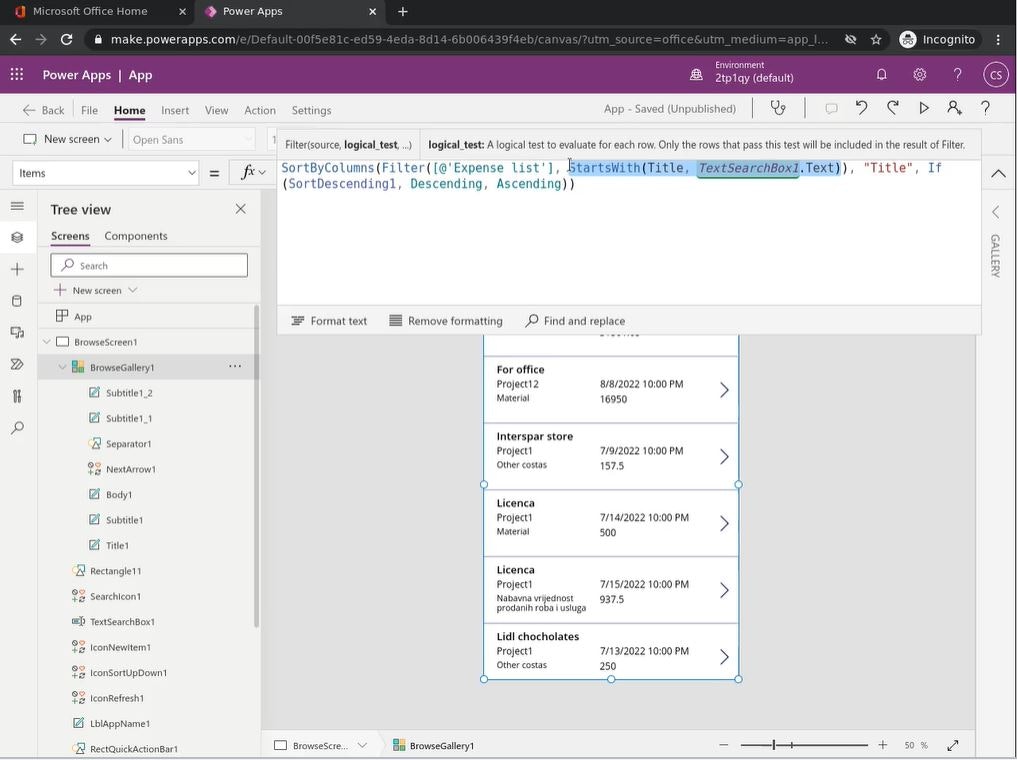Open the toolbar help question mark
This screenshot has height=760, width=1017.
coord(985,108)
